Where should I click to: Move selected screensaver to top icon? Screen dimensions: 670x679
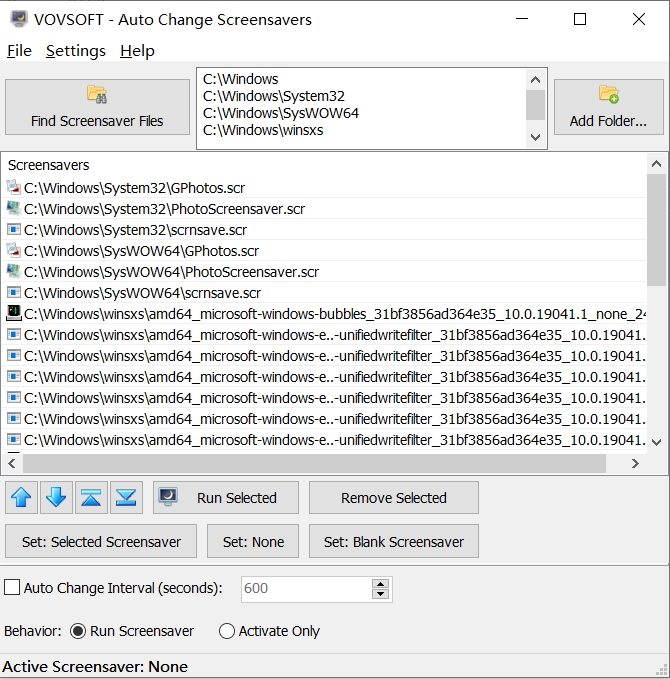coord(91,498)
